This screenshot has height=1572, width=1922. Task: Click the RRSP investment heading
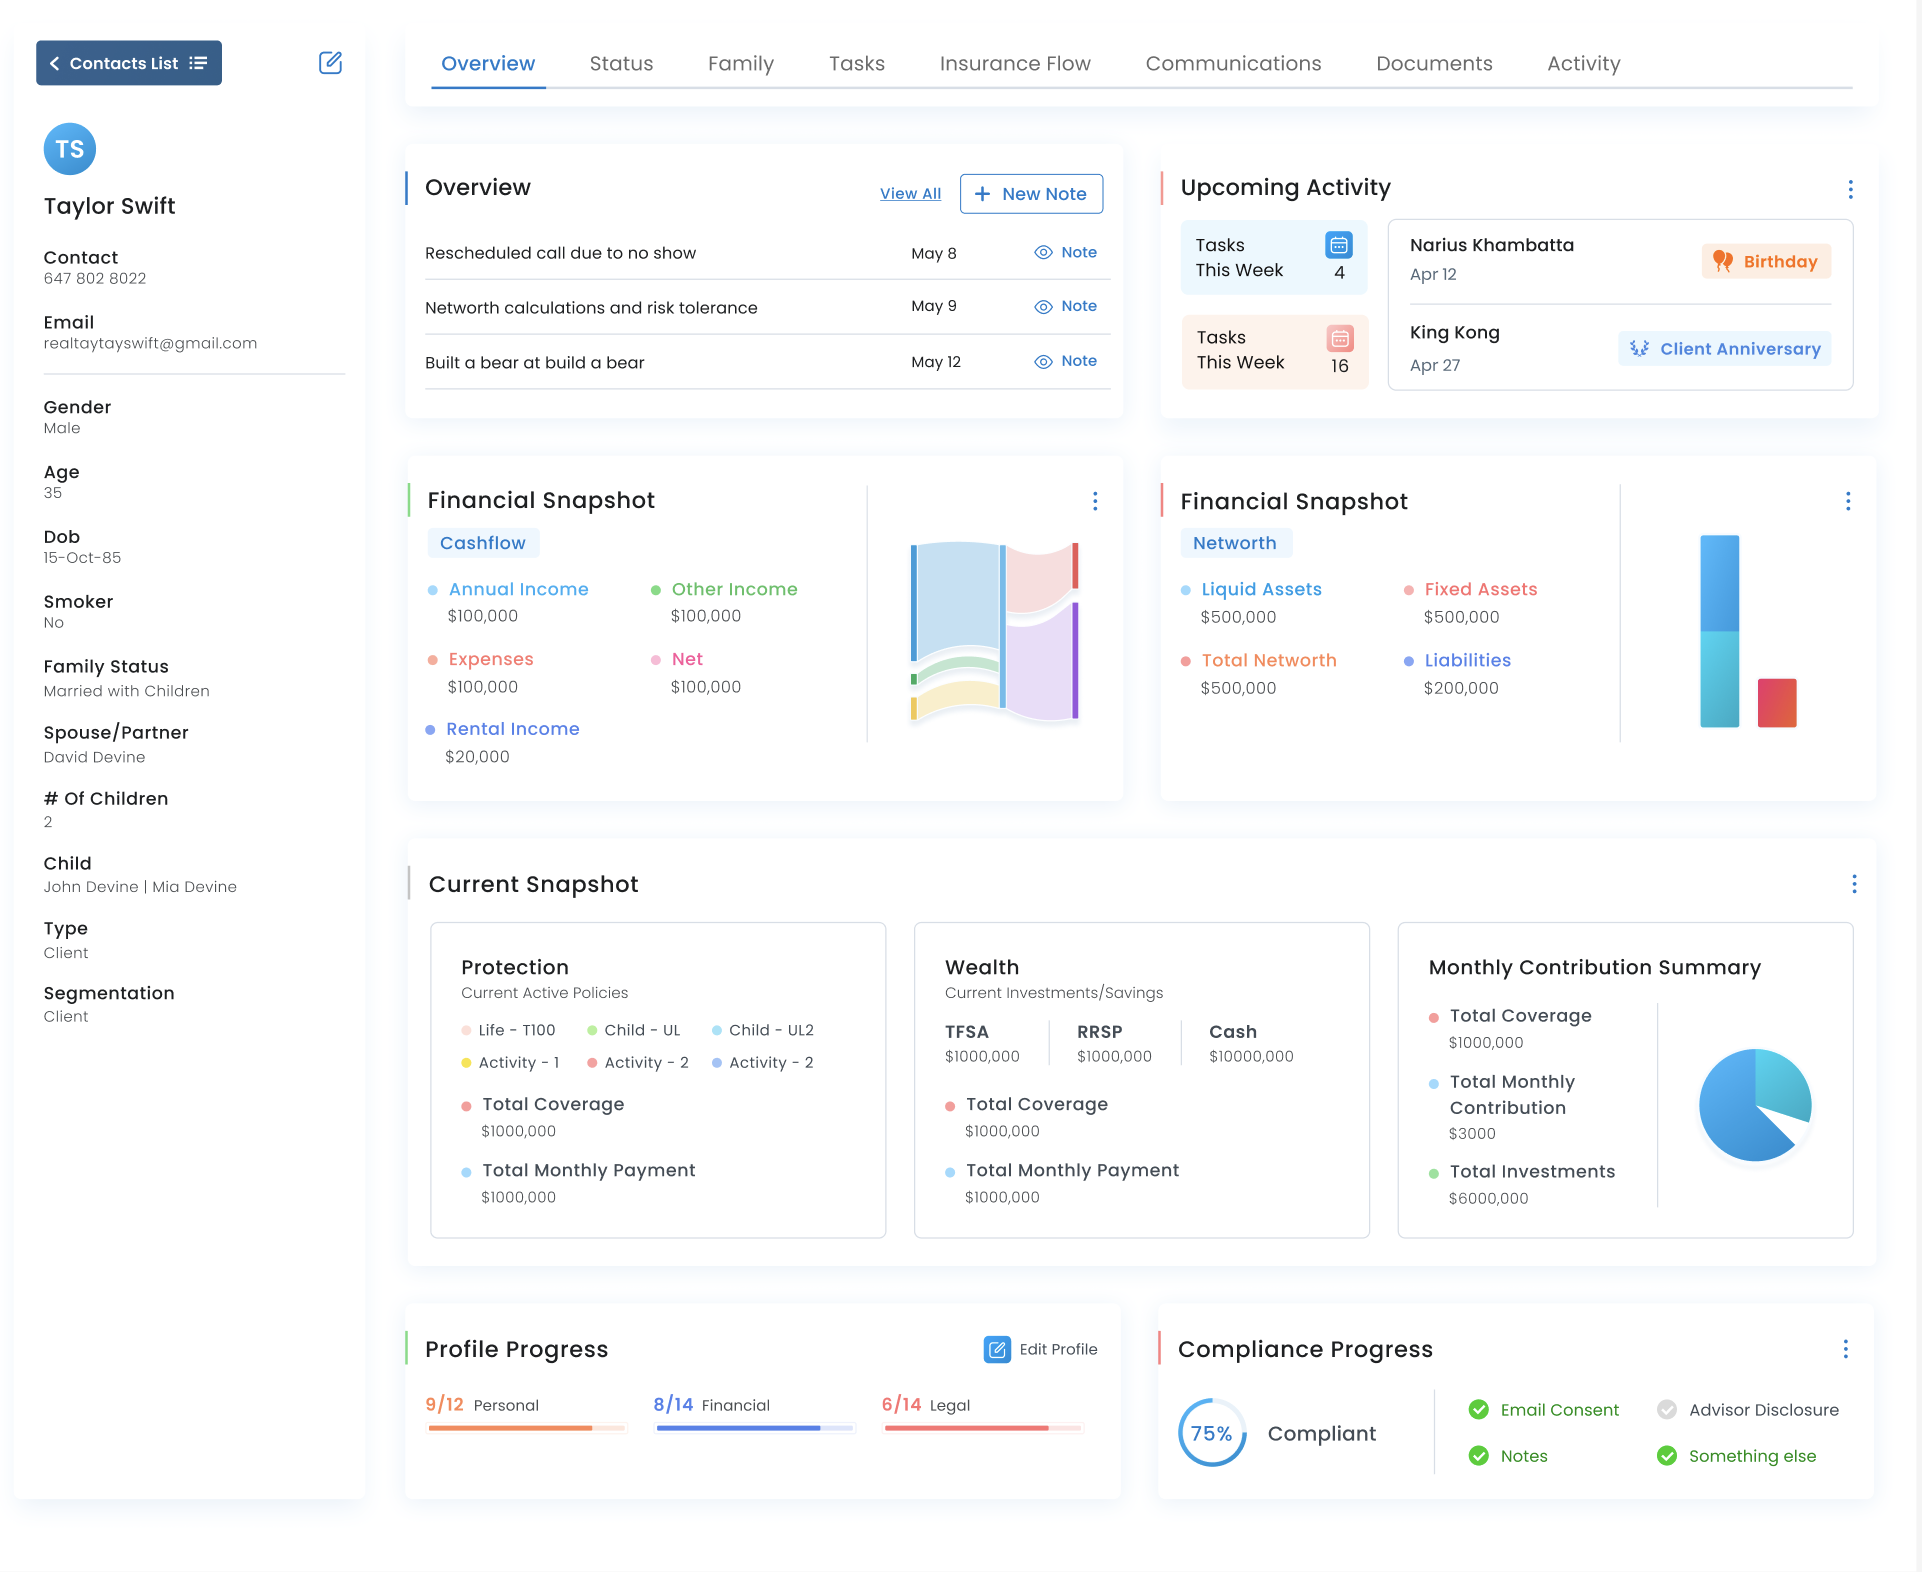pyautogui.click(x=1100, y=1031)
